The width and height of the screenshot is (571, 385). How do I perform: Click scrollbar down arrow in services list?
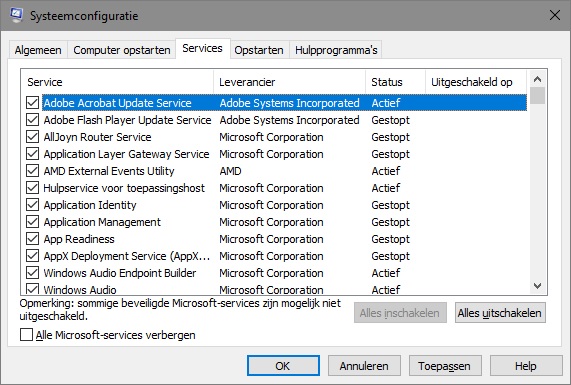[537, 286]
